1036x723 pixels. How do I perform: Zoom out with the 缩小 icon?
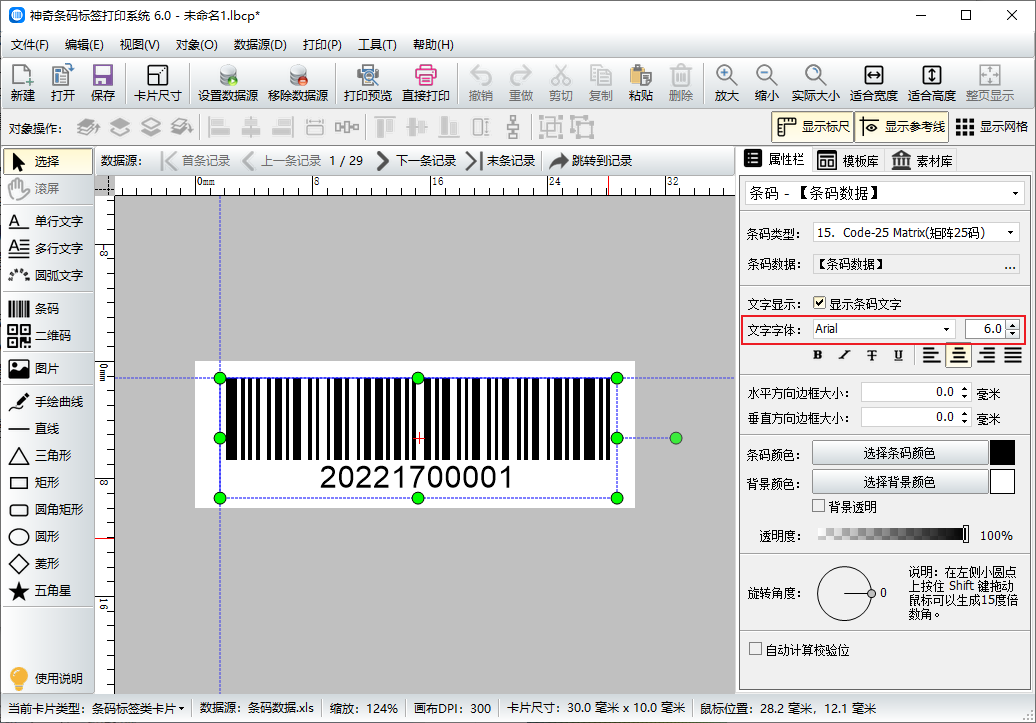766,83
